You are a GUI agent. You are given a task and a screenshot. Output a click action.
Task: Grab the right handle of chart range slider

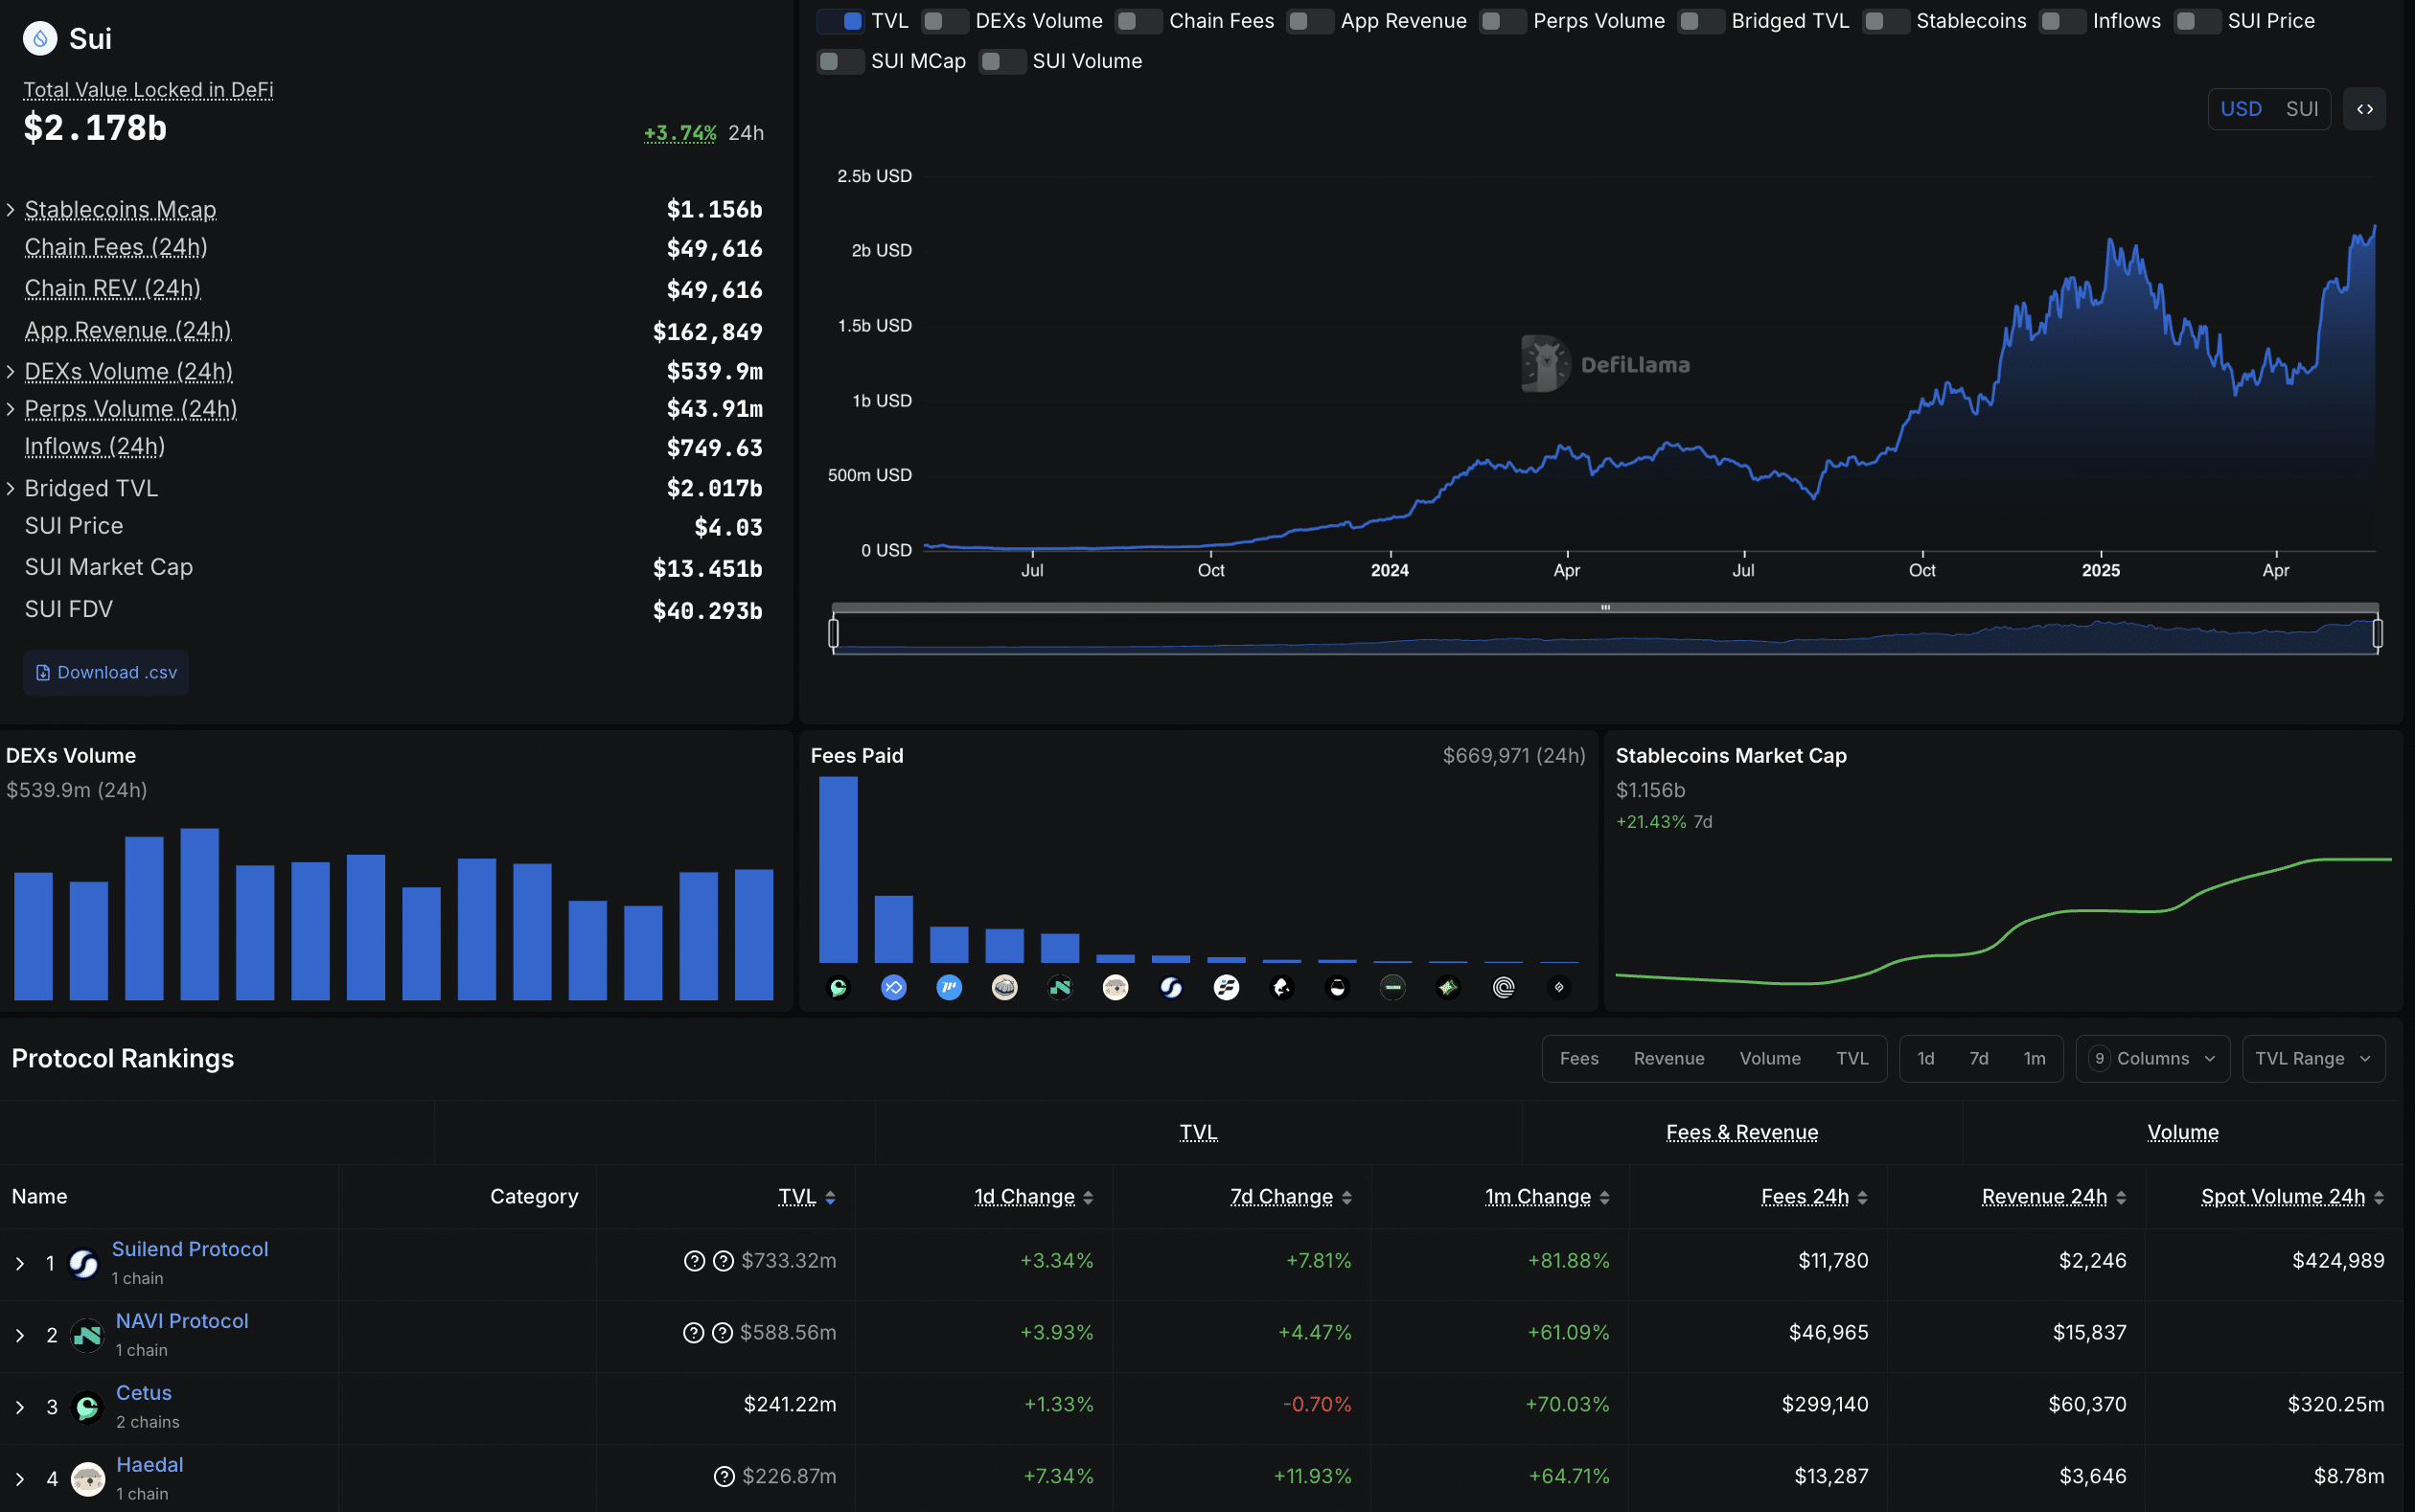tap(2377, 633)
